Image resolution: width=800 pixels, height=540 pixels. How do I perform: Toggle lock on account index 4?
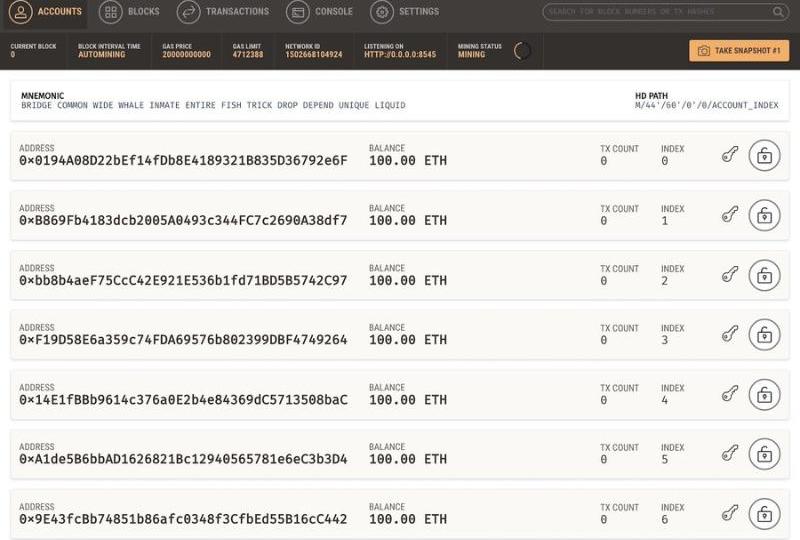764,395
